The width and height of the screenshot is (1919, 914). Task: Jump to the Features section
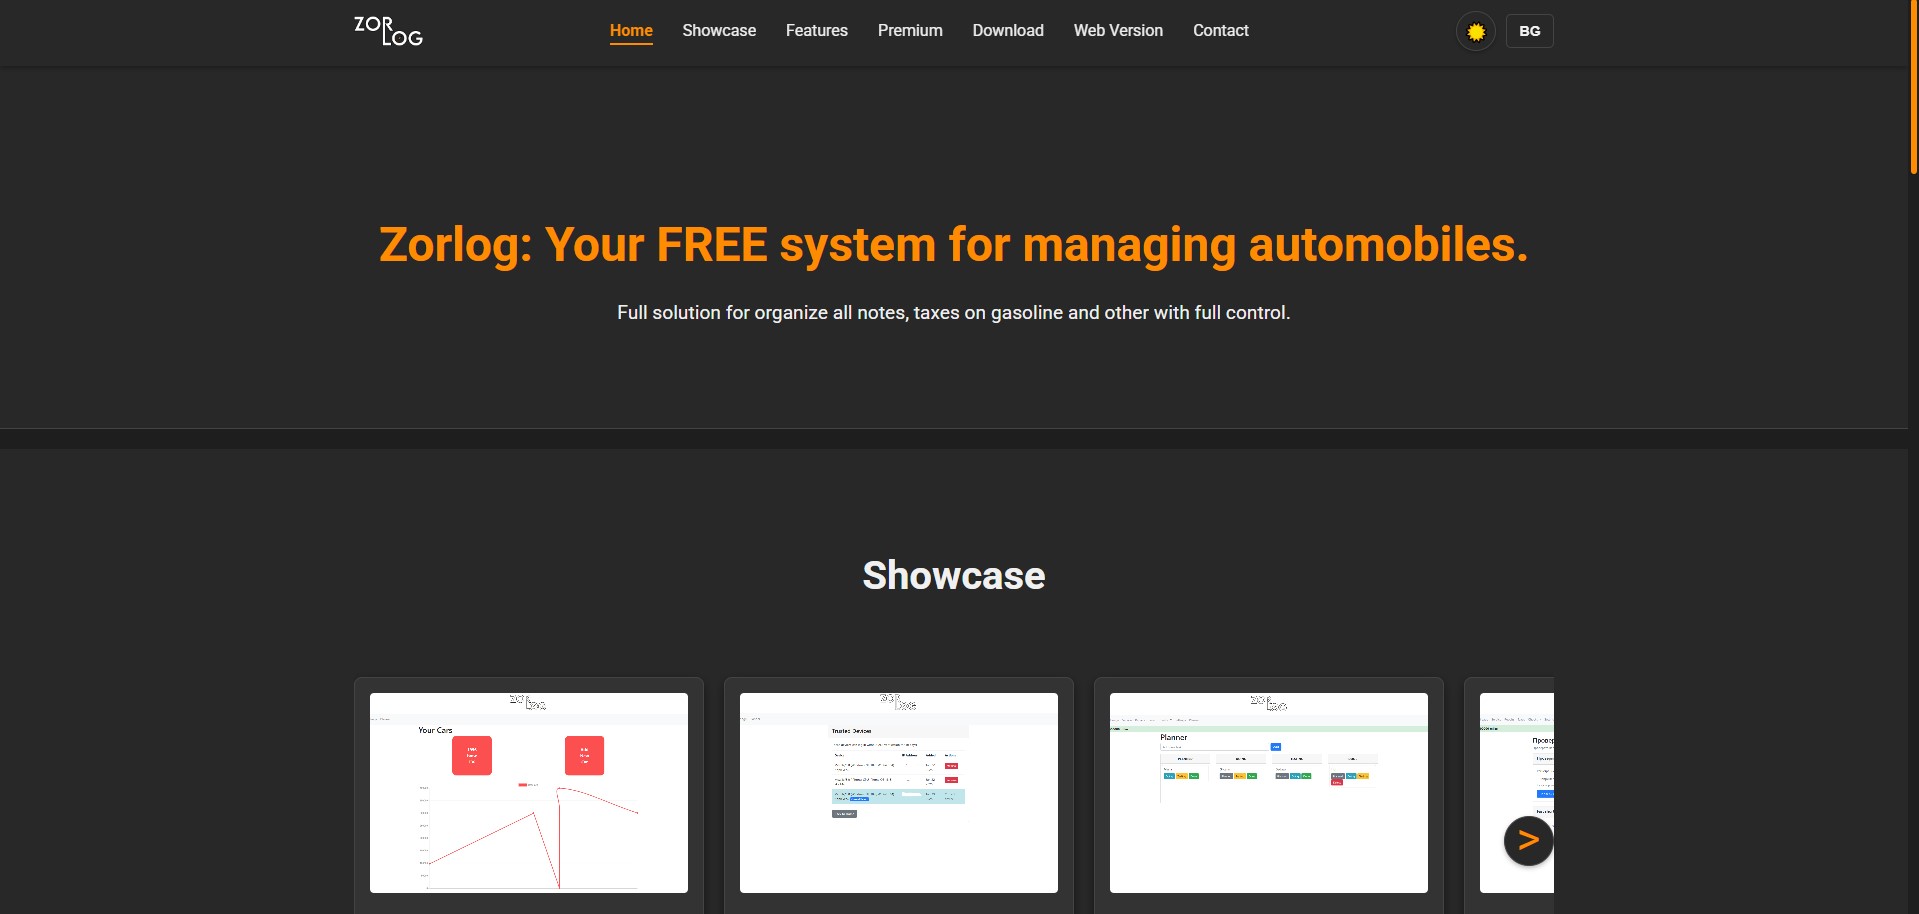816,31
